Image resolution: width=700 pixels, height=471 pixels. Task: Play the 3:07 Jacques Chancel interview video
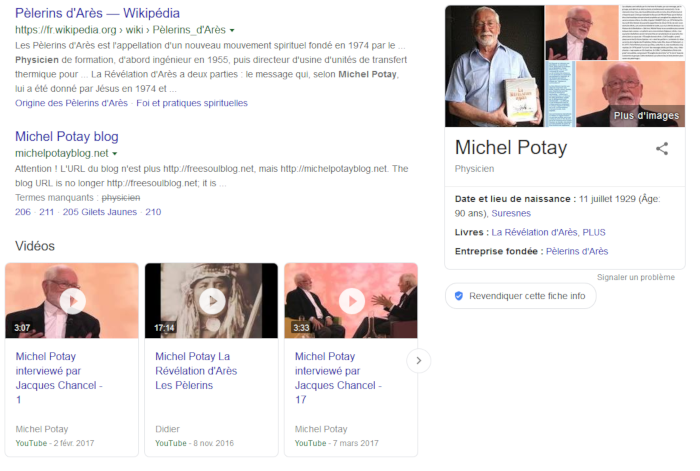click(x=72, y=300)
